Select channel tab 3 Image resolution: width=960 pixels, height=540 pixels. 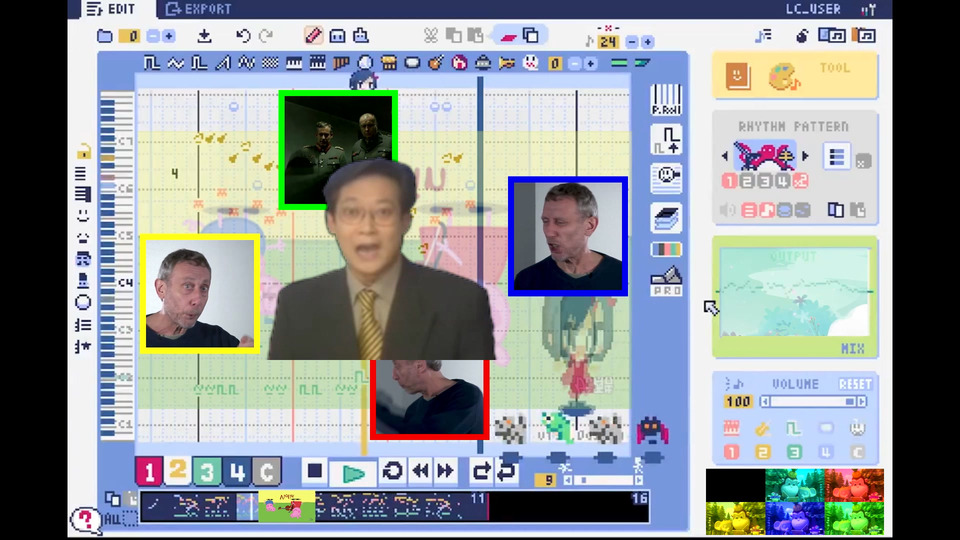pyautogui.click(x=207, y=471)
